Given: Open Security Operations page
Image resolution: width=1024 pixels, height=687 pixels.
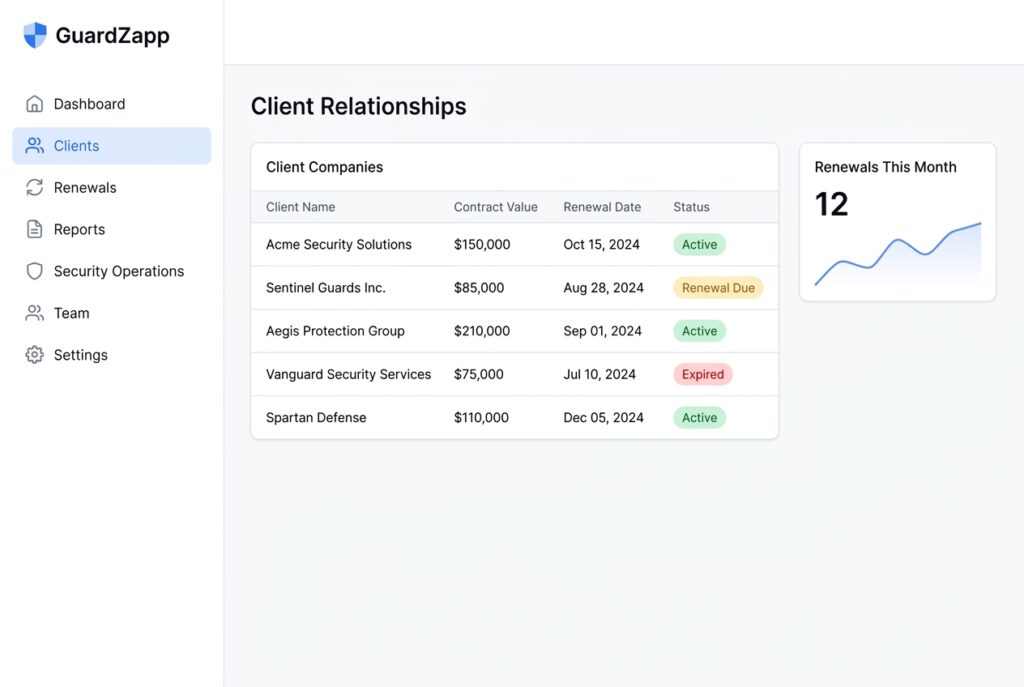Looking at the screenshot, I should point(112,271).
